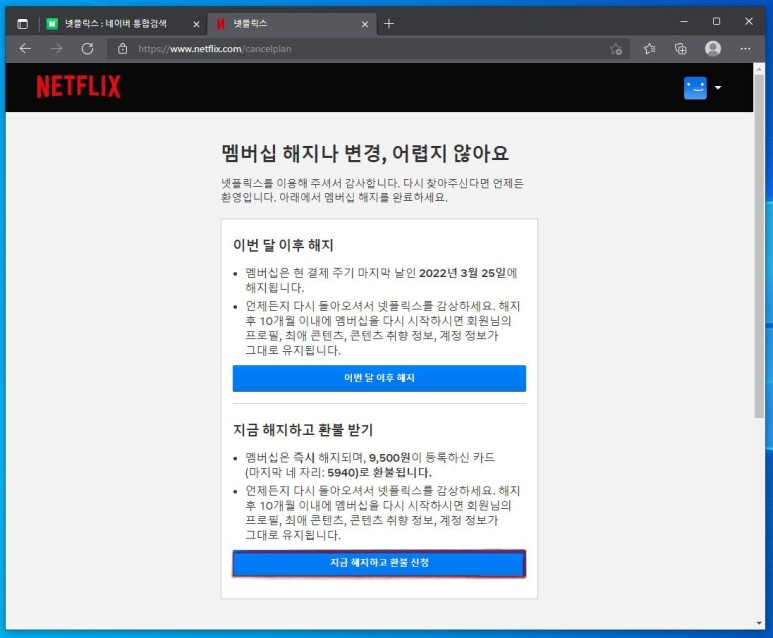Click the scrollbar up arrow
Viewport: 773px width, 638px height.
759,70
